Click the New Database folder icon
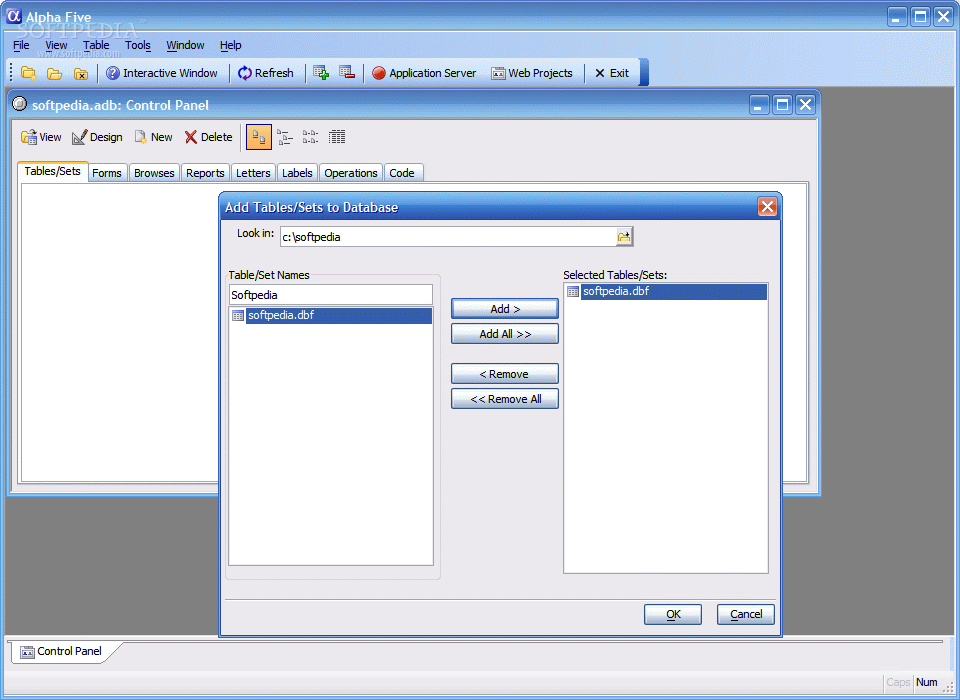960x700 pixels. pos(28,73)
